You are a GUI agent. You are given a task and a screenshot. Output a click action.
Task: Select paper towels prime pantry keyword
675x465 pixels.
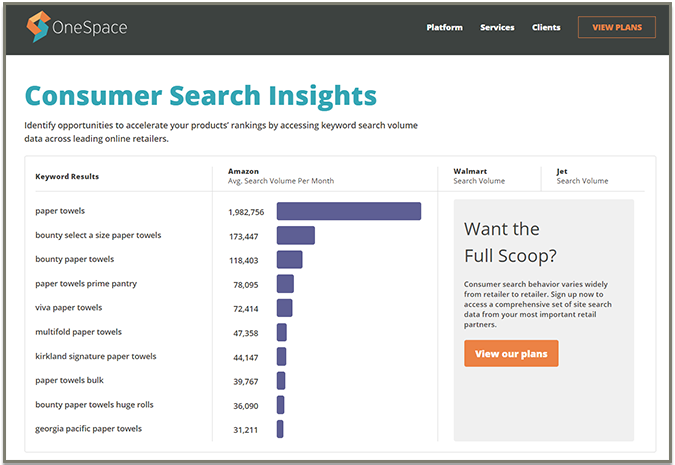click(x=86, y=284)
